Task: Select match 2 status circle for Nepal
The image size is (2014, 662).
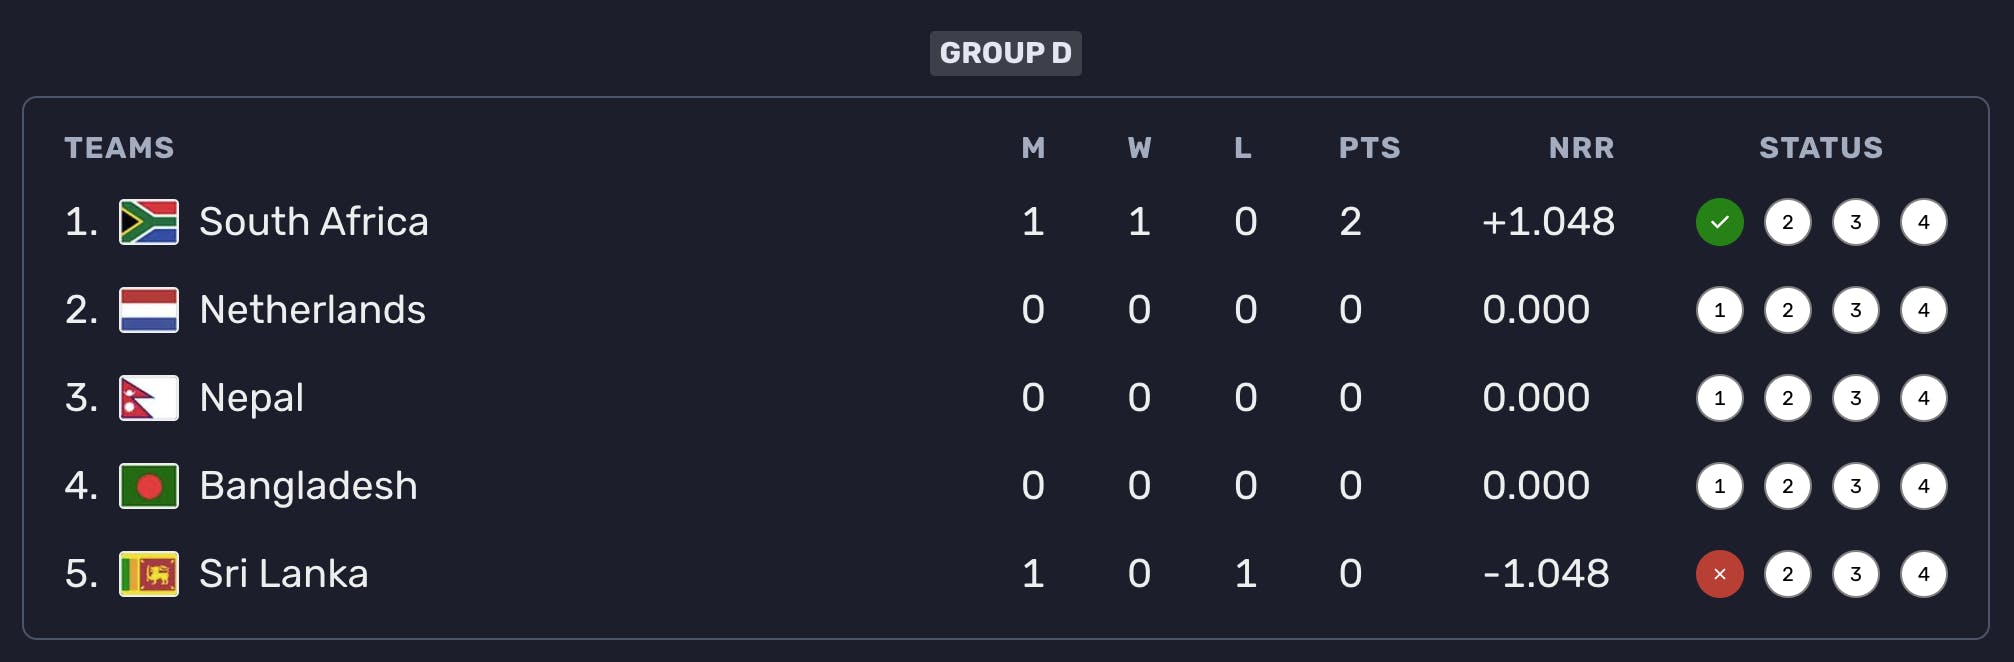Action: (1787, 398)
